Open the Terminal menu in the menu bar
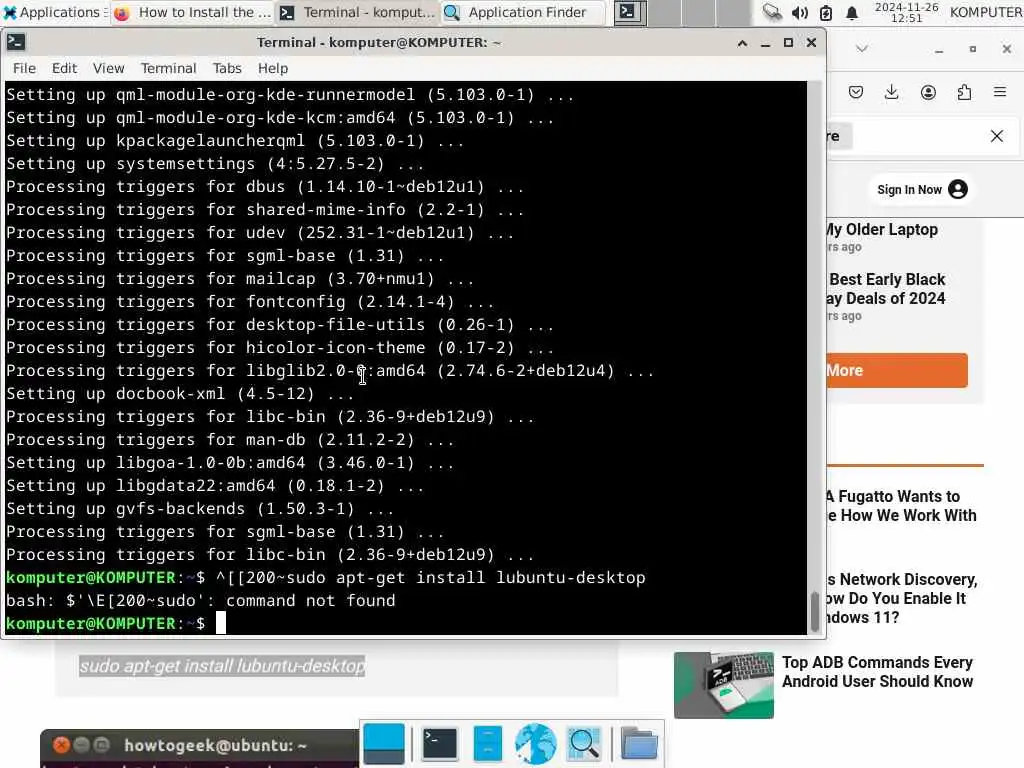Viewport: 1024px width, 768px height. coord(168,68)
